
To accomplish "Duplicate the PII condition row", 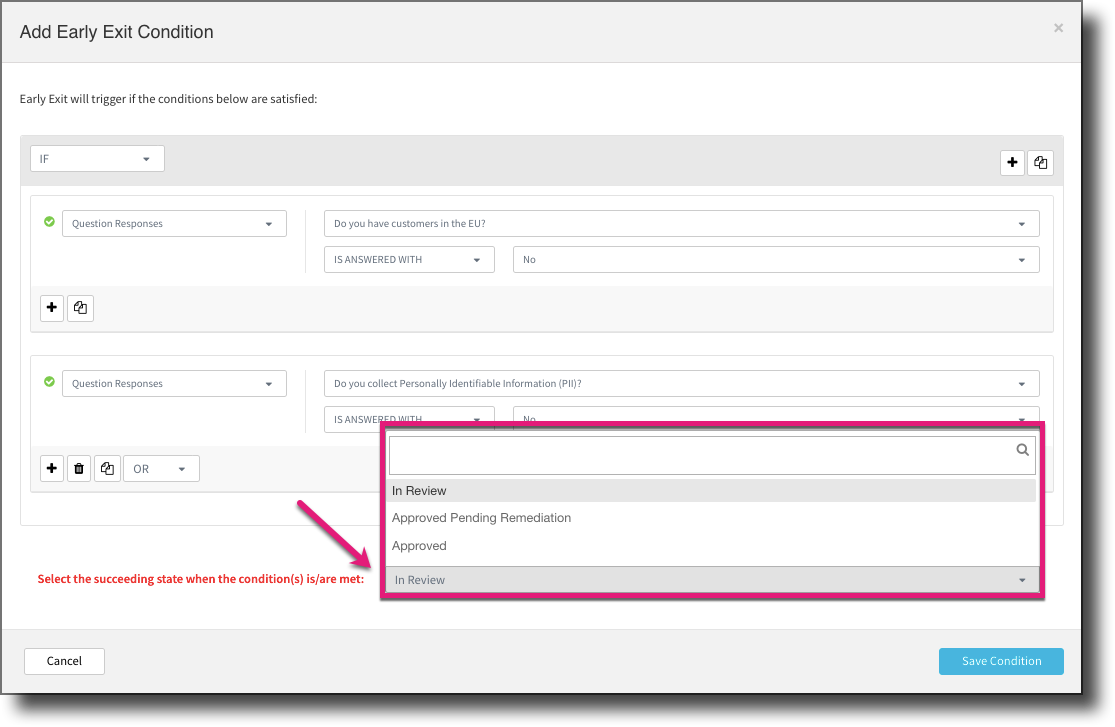I will tap(107, 468).
